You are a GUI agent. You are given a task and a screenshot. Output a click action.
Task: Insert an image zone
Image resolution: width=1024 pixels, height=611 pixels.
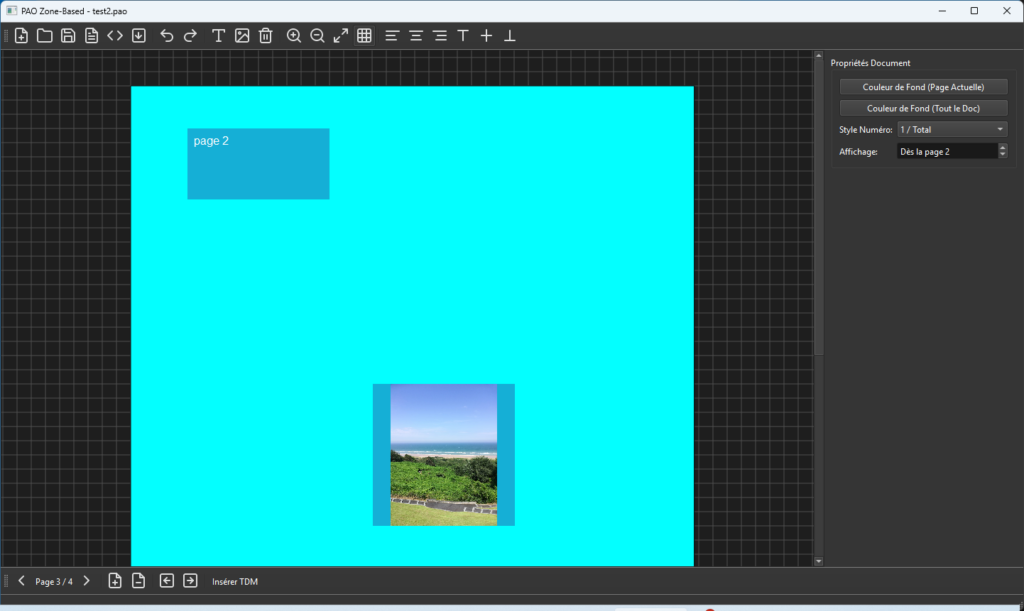(x=242, y=36)
